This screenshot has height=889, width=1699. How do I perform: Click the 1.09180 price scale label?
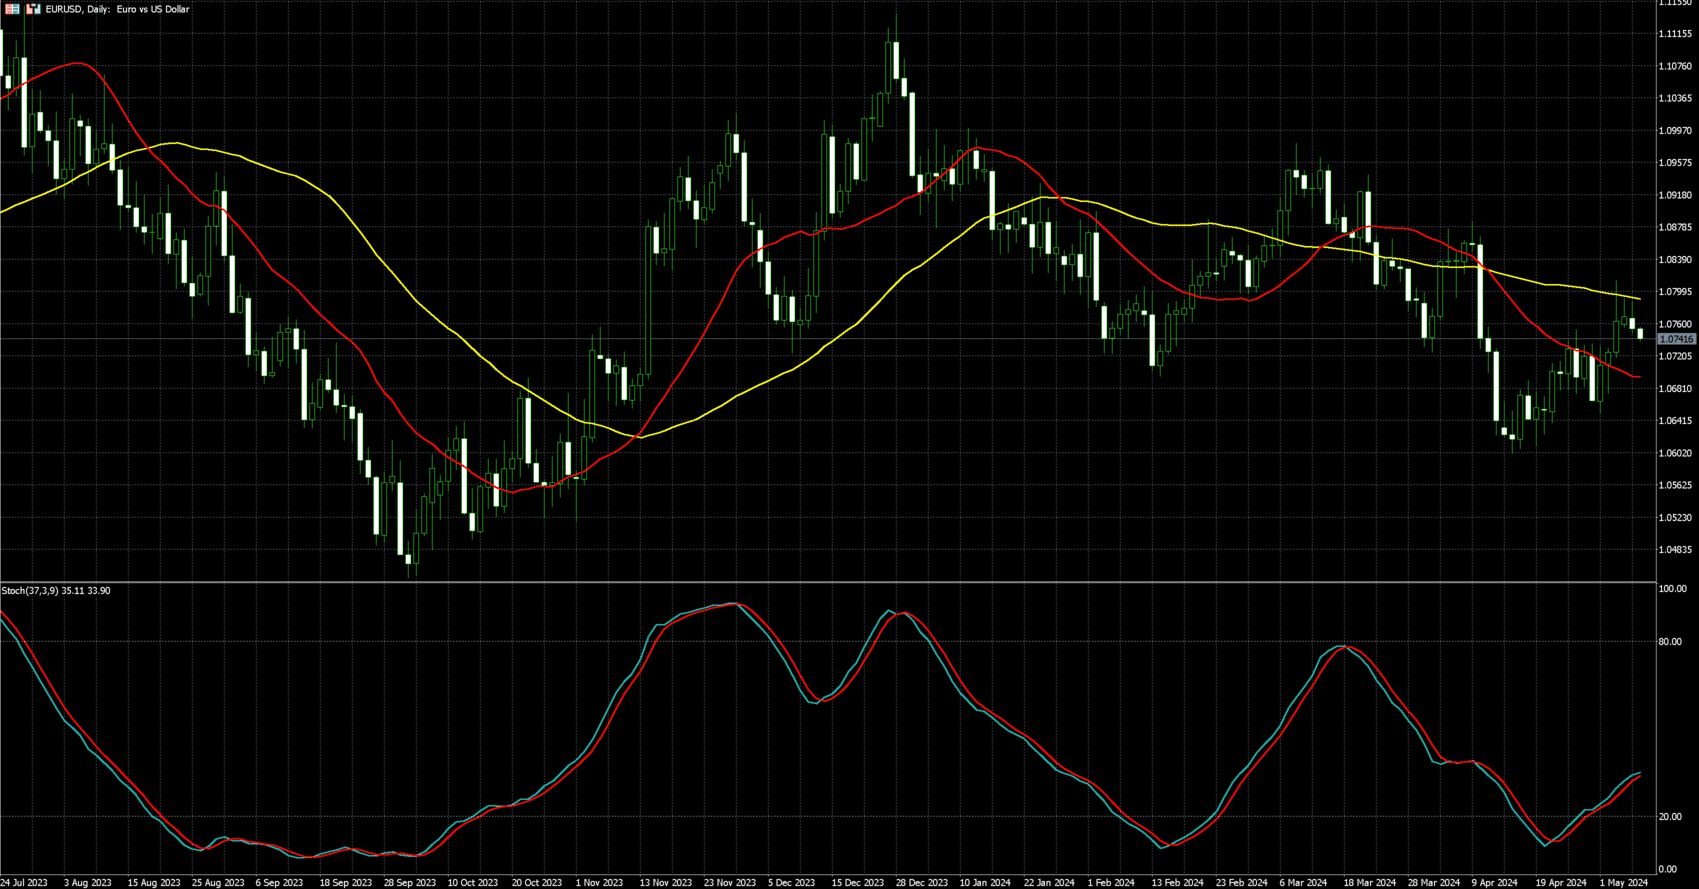(x=1675, y=195)
